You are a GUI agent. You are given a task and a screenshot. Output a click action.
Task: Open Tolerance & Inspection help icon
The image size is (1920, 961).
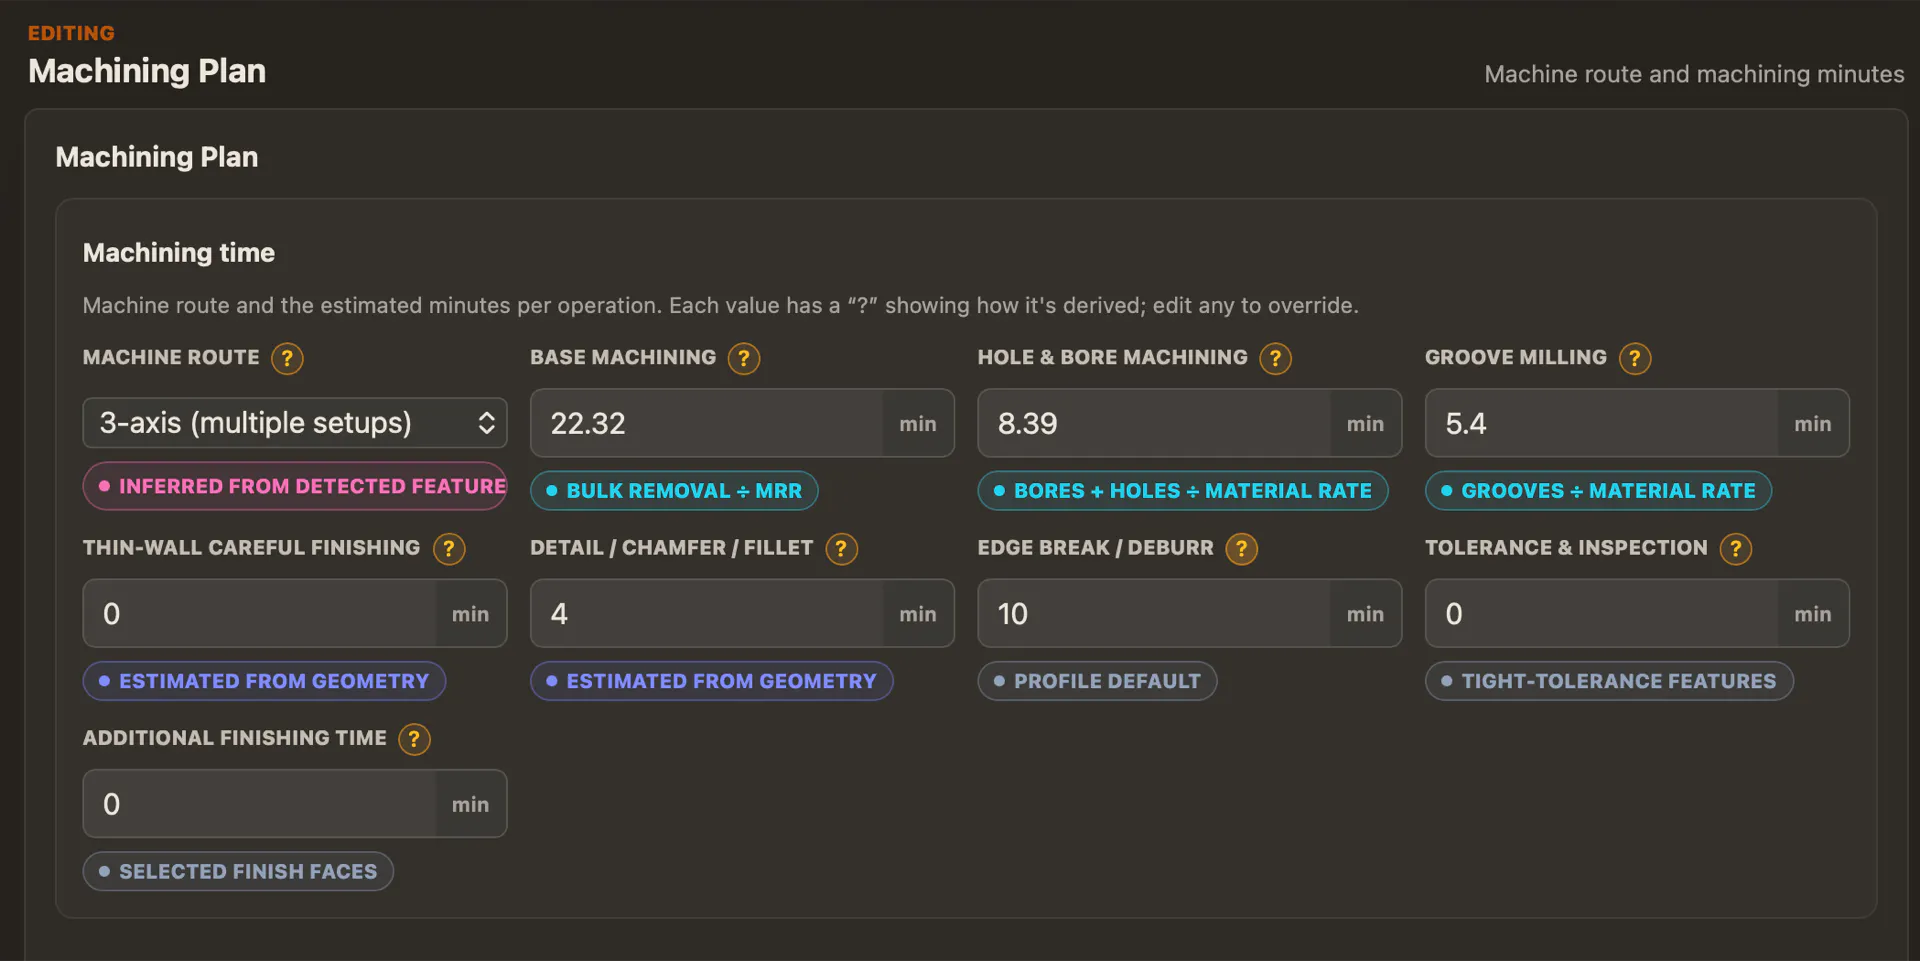tap(1736, 549)
